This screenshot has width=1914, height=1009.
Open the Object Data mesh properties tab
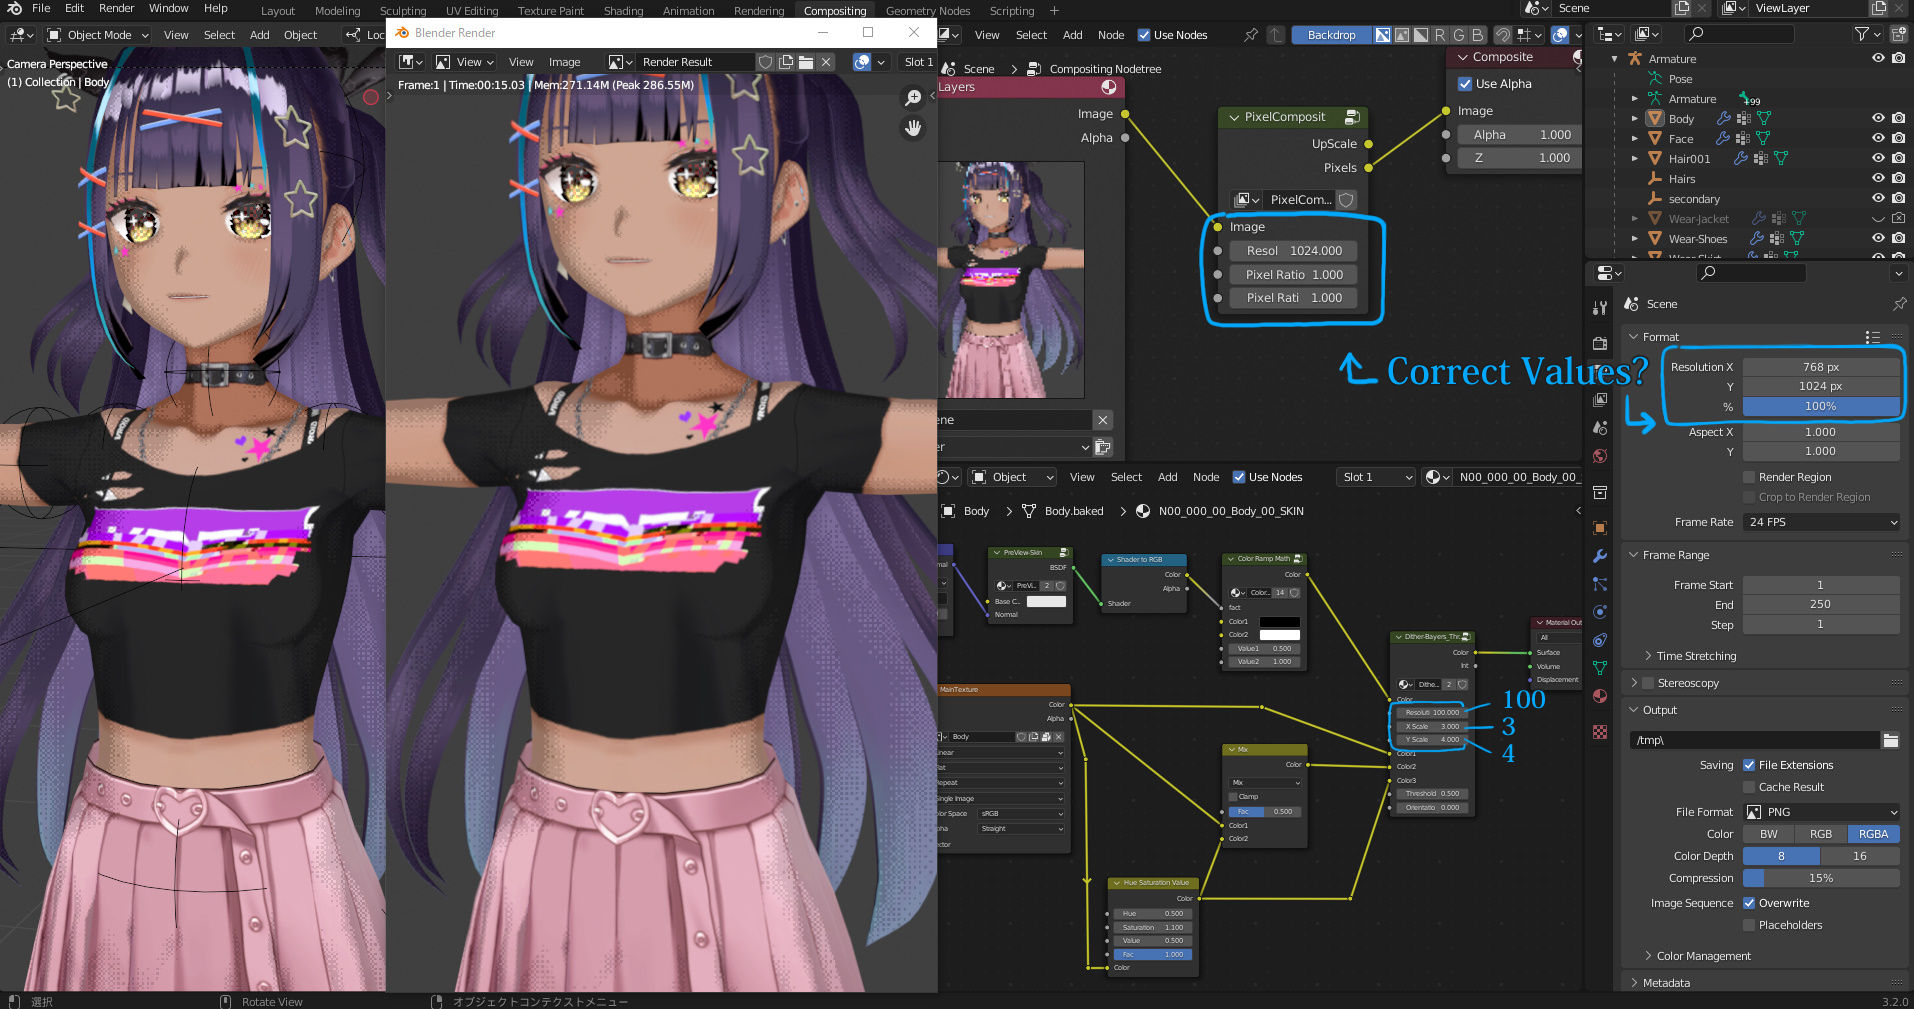(1600, 668)
